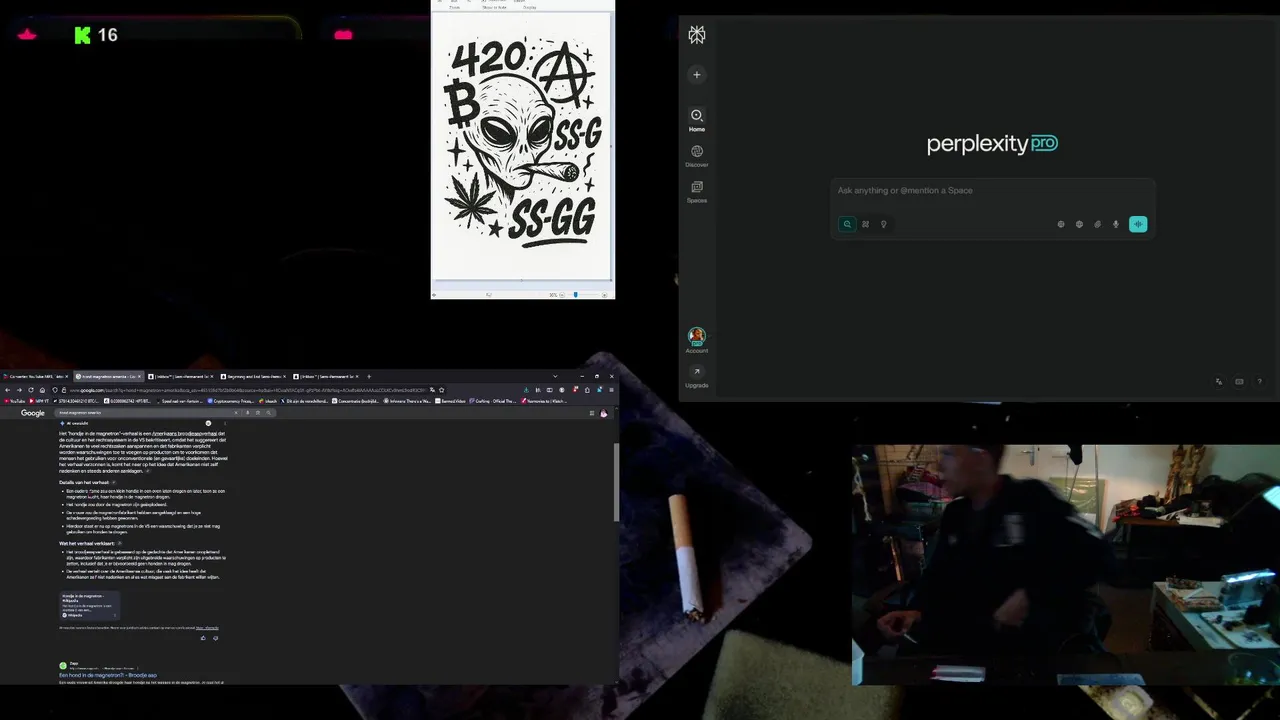Open the Banned Video bookmark
The height and width of the screenshot is (720, 1280).
450,401
